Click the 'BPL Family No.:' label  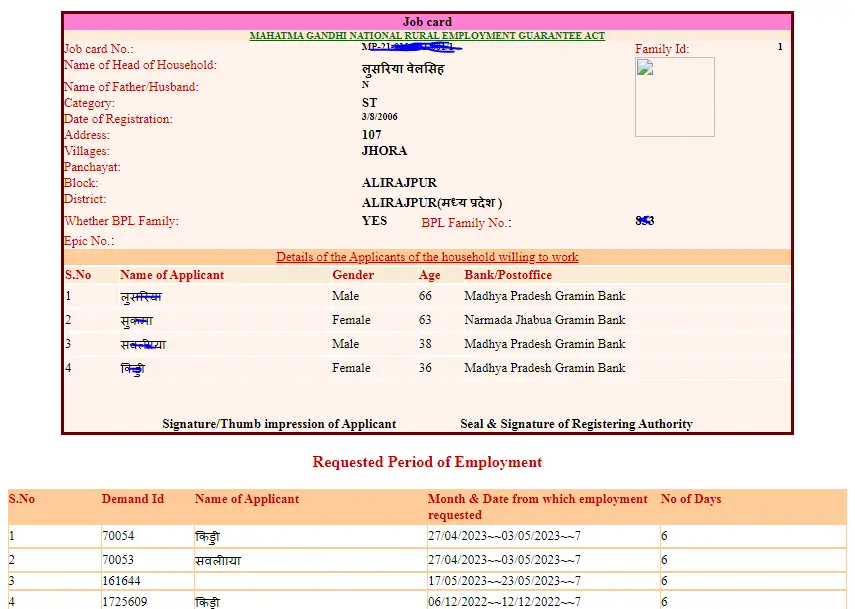(466, 223)
